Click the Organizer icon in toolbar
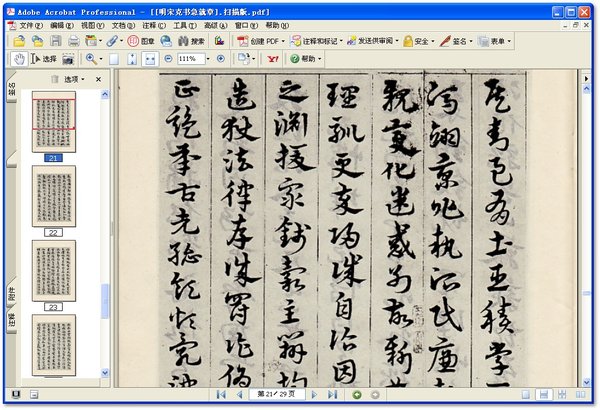The height and width of the screenshot is (410, 600). tap(91, 41)
